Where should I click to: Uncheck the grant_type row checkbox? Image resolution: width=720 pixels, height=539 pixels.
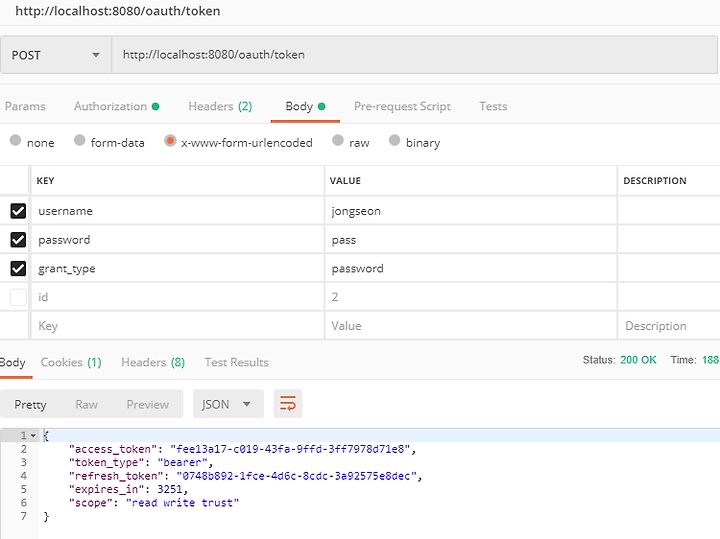pyautogui.click(x=18, y=269)
